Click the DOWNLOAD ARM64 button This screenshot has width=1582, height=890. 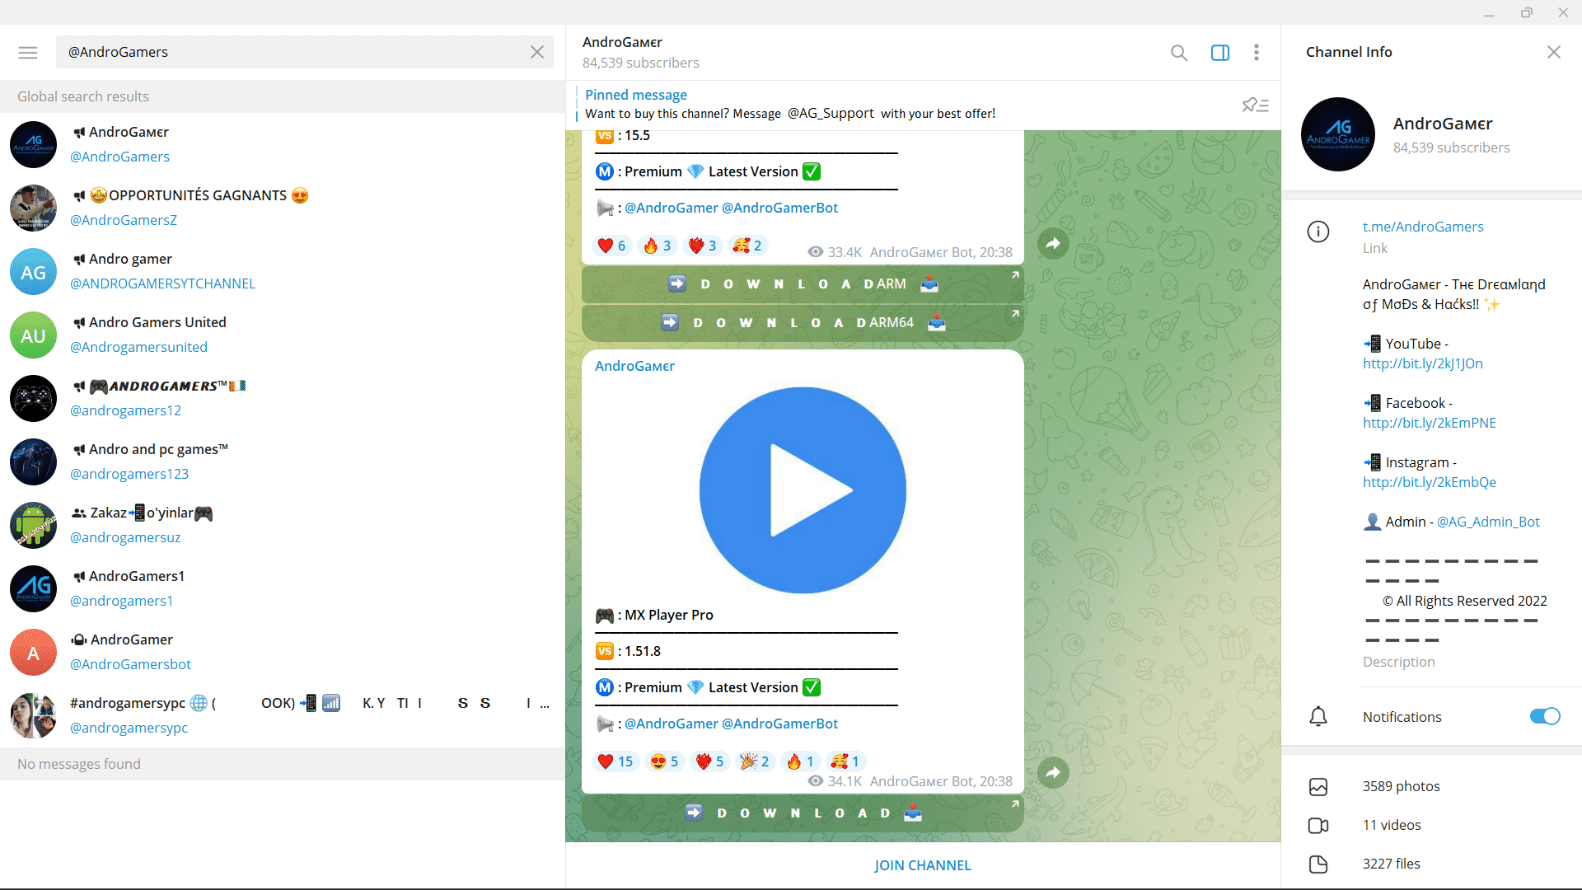click(802, 323)
